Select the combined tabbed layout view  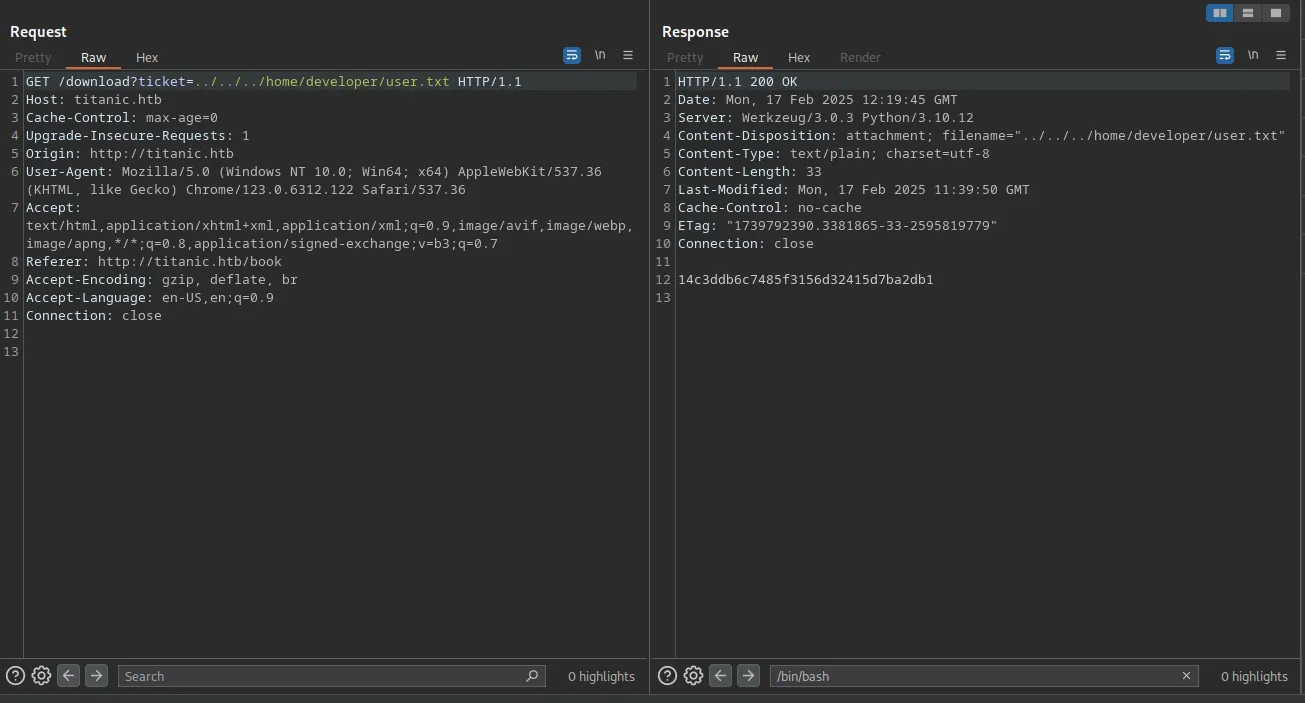1276,13
